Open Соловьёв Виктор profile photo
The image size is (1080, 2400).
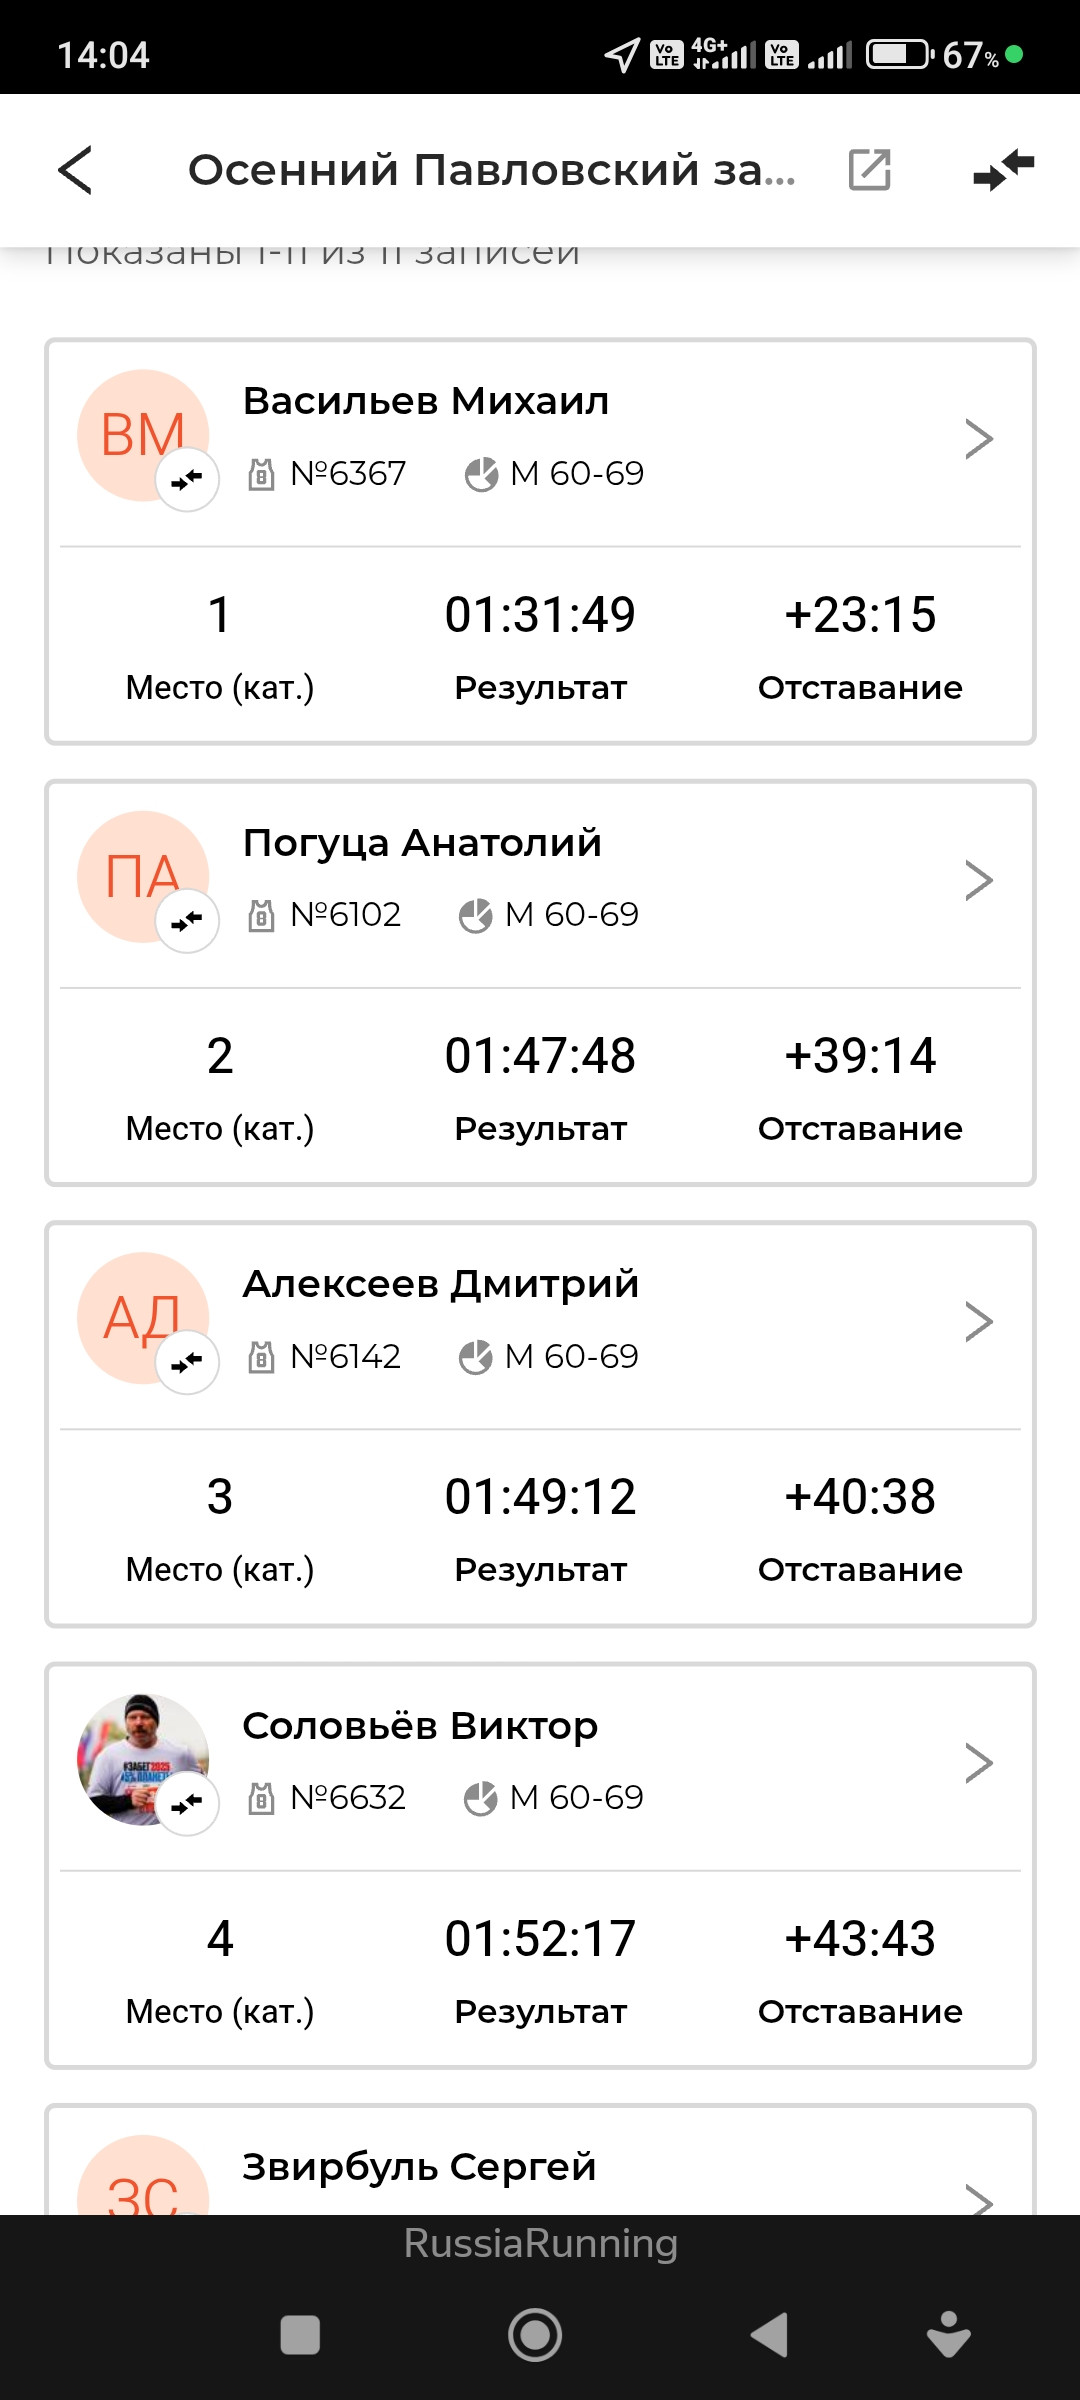(x=142, y=1759)
